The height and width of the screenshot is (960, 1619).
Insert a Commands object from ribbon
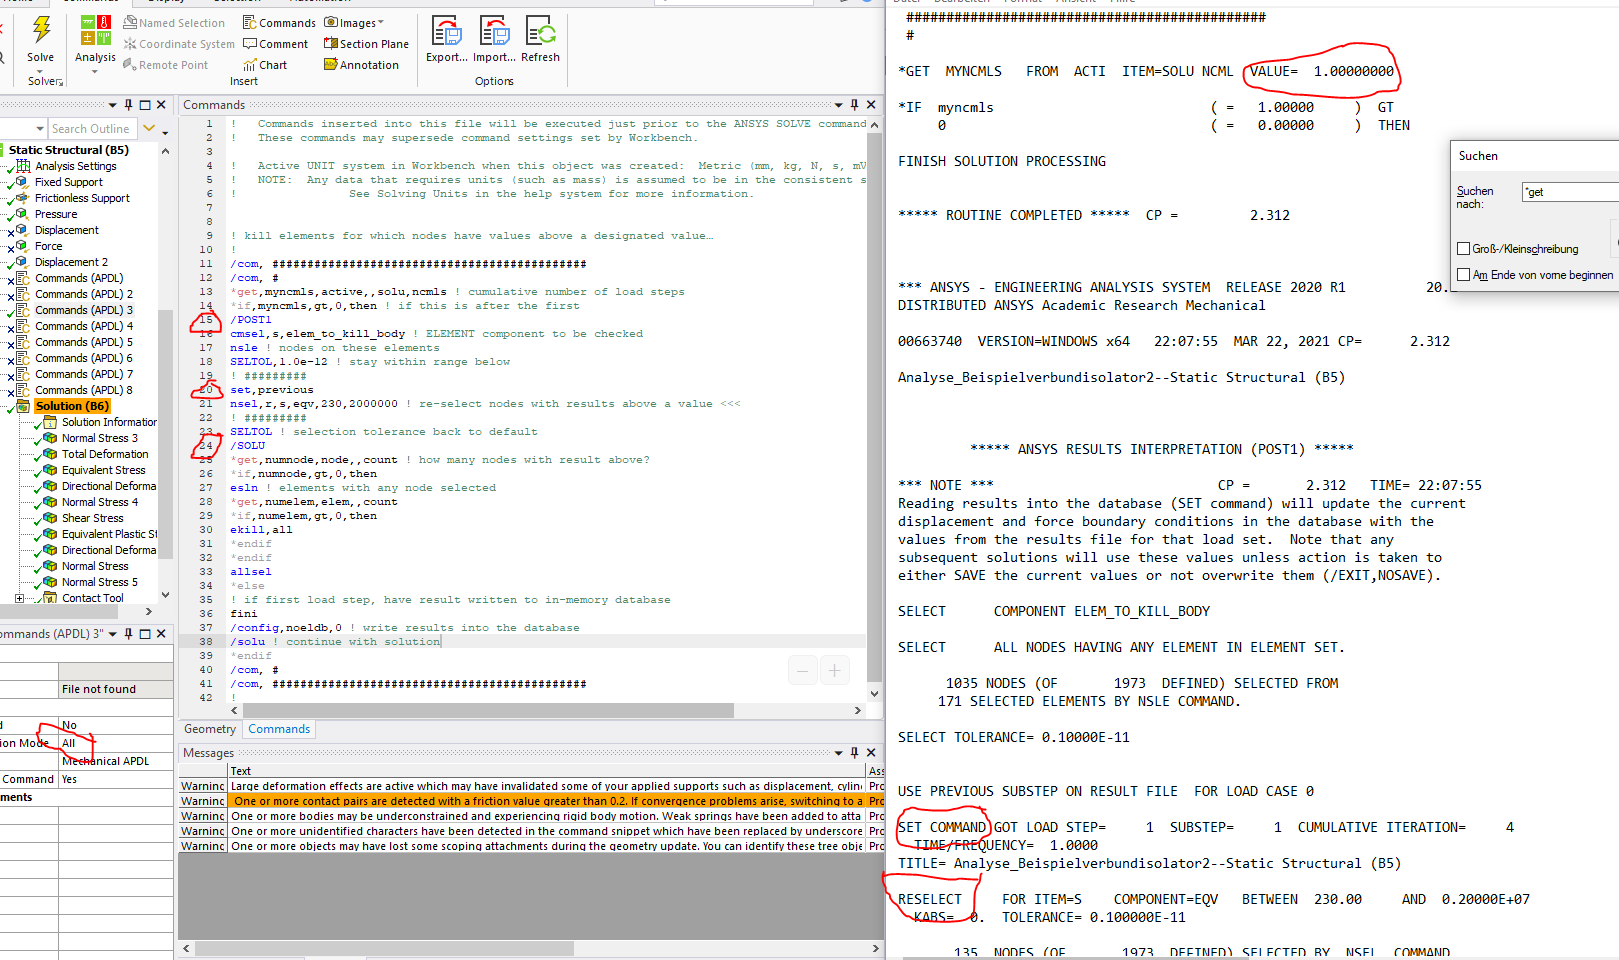(279, 23)
